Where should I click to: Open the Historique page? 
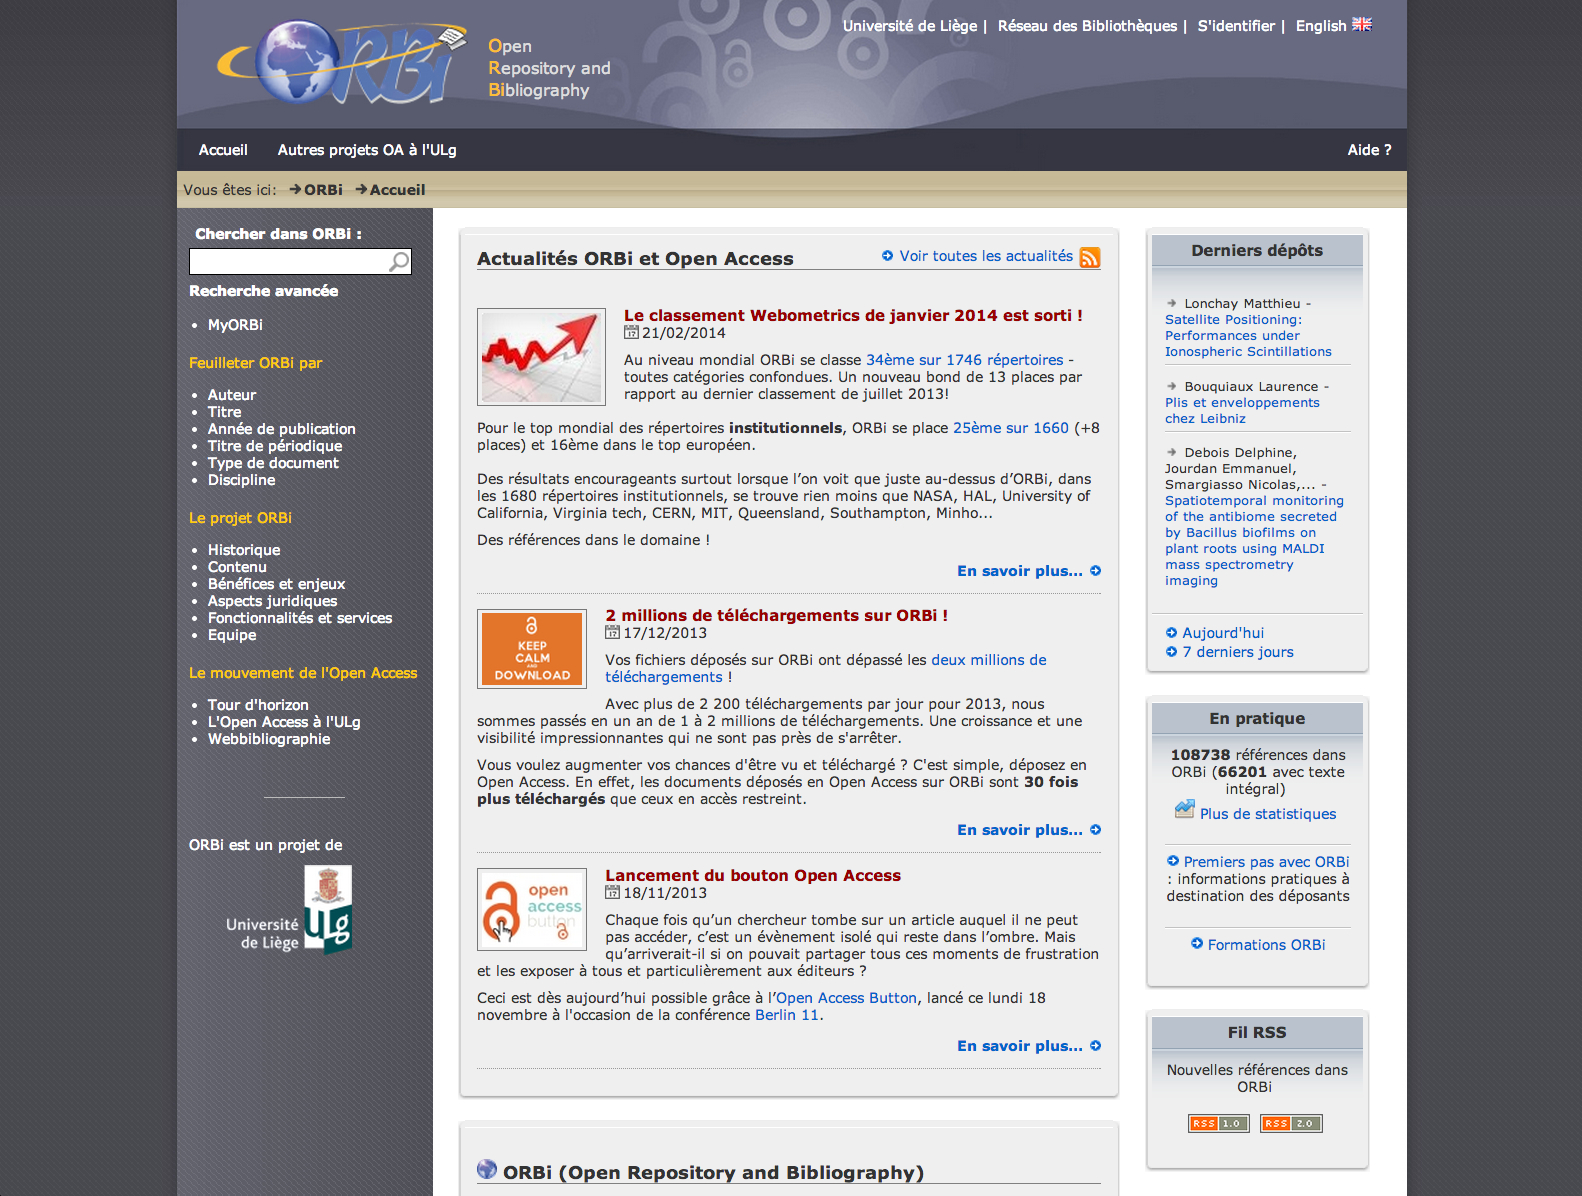click(244, 550)
